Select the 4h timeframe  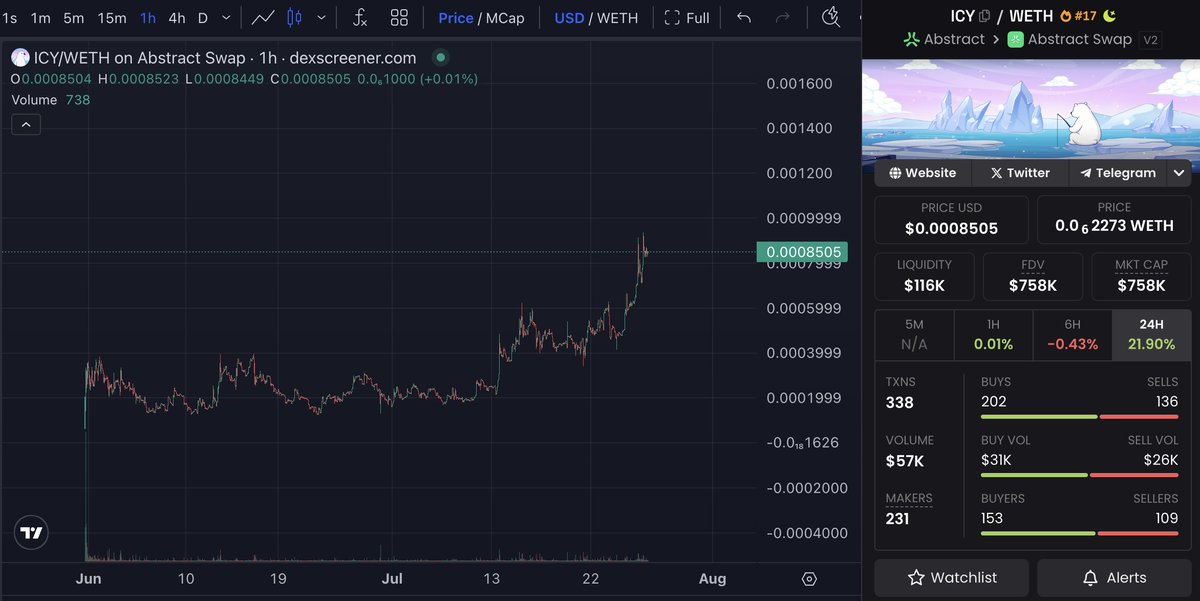(x=176, y=18)
